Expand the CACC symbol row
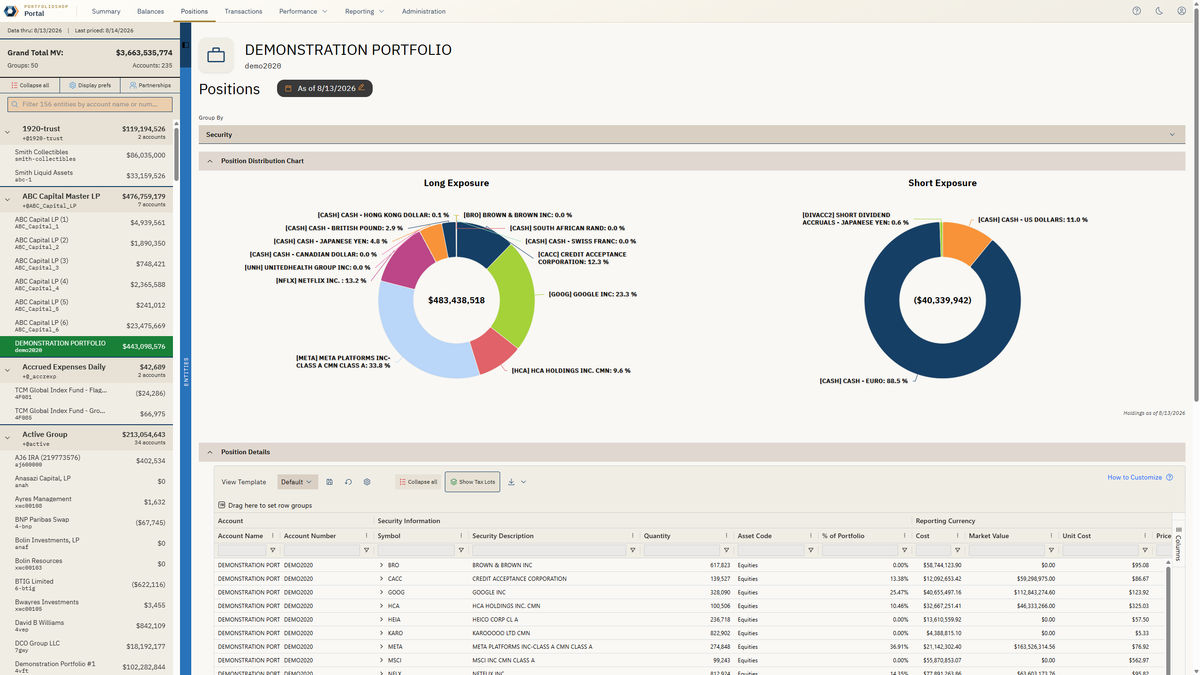 click(x=381, y=578)
